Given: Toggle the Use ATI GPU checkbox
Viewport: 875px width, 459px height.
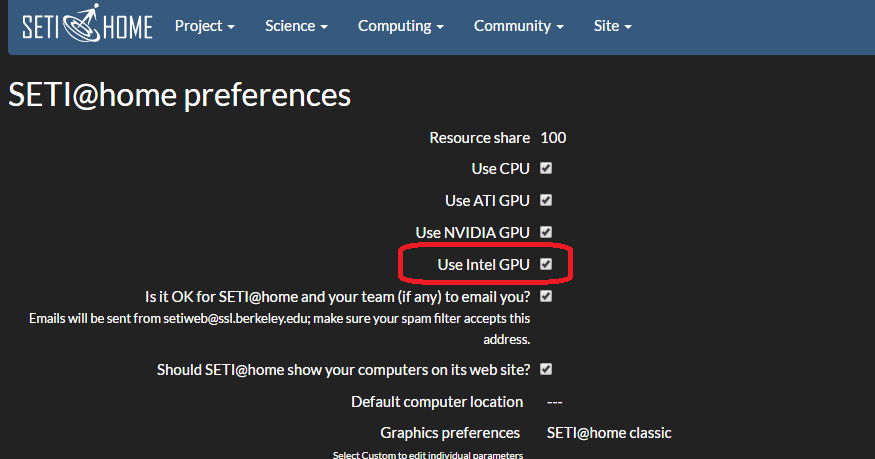Looking at the screenshot, I should pyautogui.click(x=546, y=200).
